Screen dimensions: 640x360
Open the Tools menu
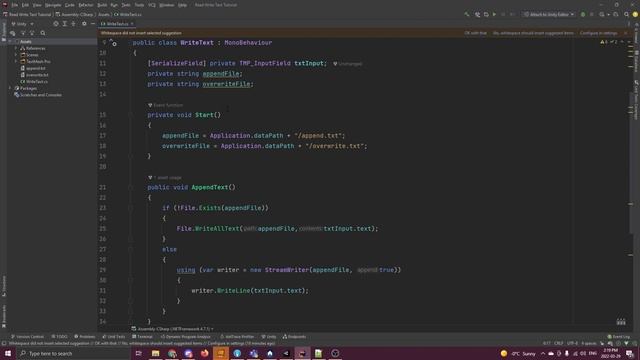coord(139,5)
